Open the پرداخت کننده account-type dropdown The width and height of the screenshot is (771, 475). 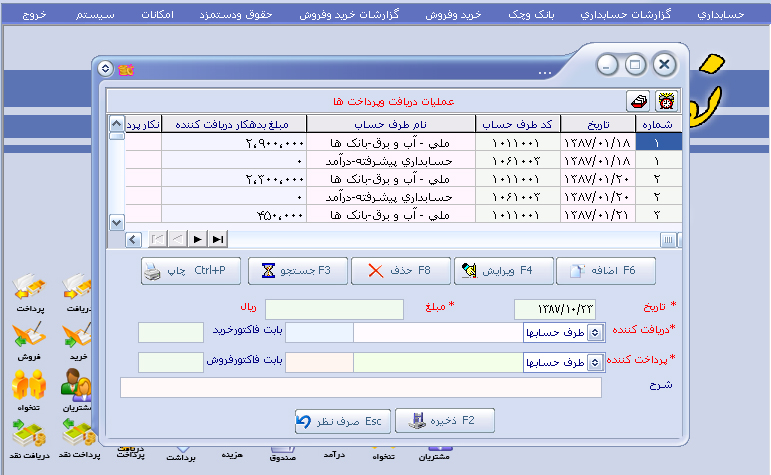click(593, 363)
